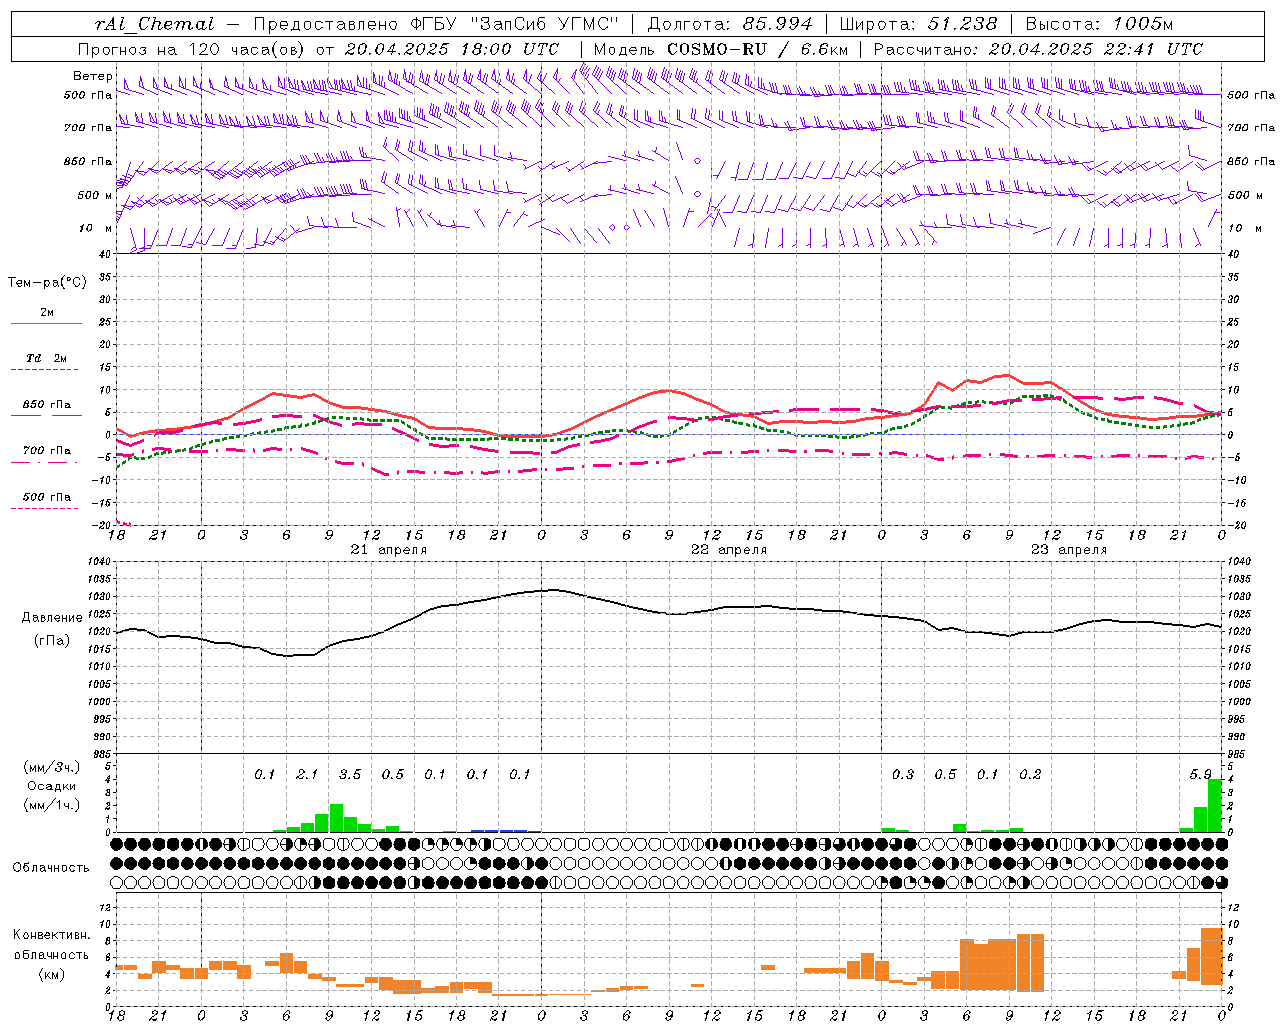Viewport: 1280px width, 1024px height.
Task: Select the provider text ФГБУ "ЗапСиб УГМС"
Action: tap(515, 24)
